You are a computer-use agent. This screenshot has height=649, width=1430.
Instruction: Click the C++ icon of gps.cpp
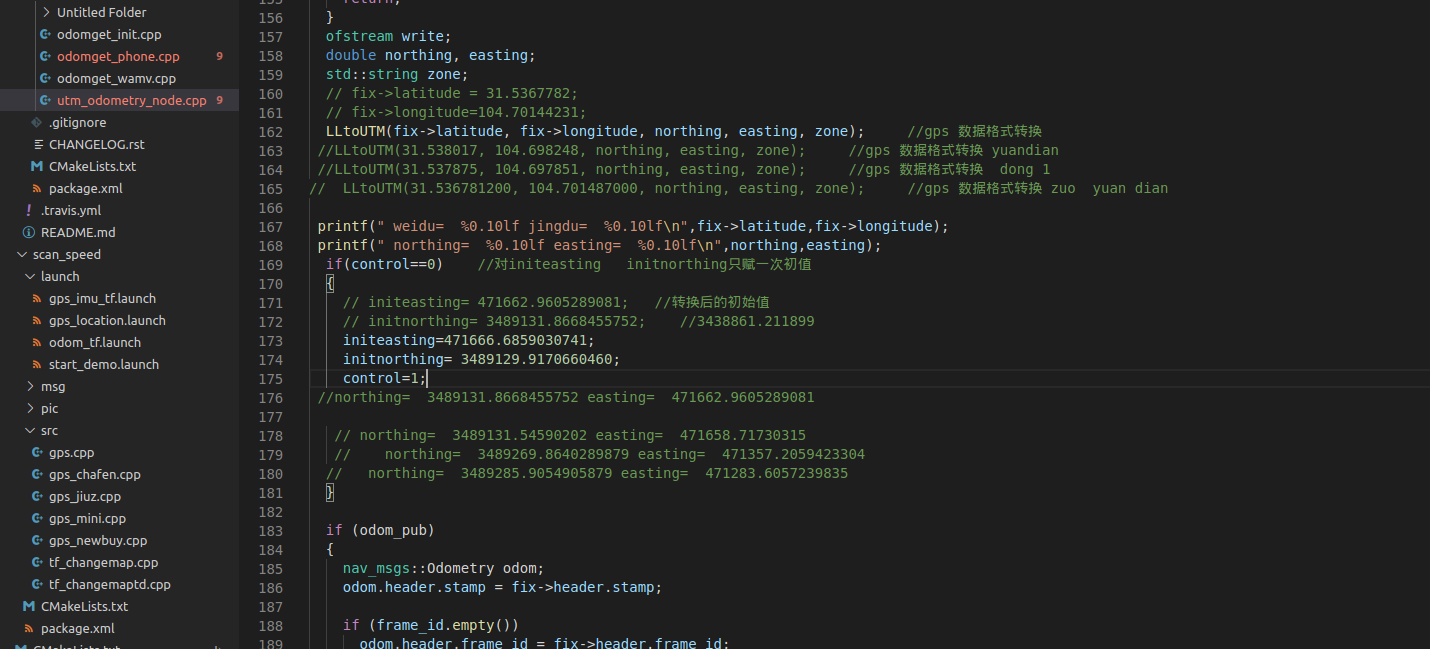click(37, 452)
